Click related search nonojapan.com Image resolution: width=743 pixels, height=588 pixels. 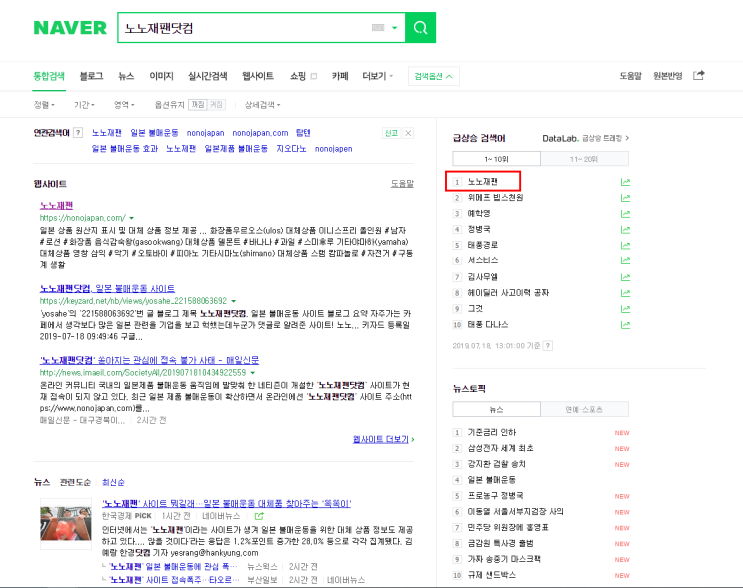coord(260,133)
